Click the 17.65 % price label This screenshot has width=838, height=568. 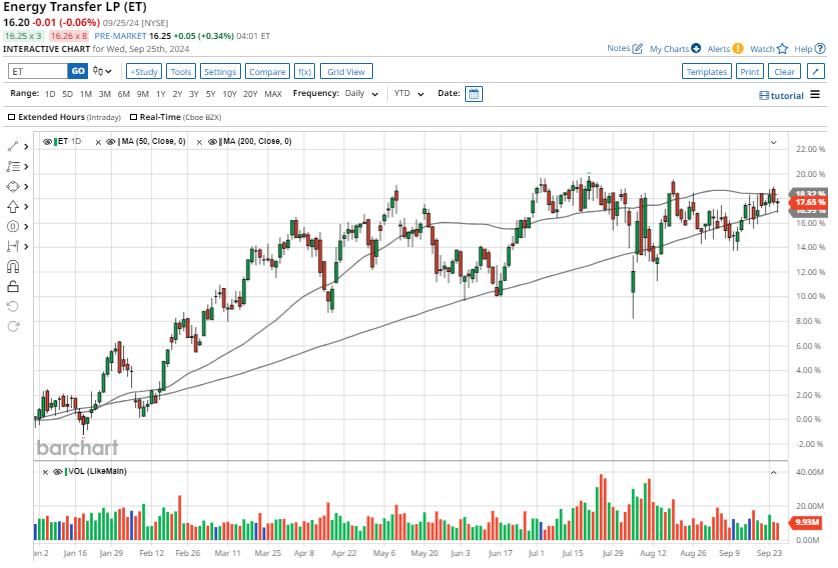[x=809, y=203]
